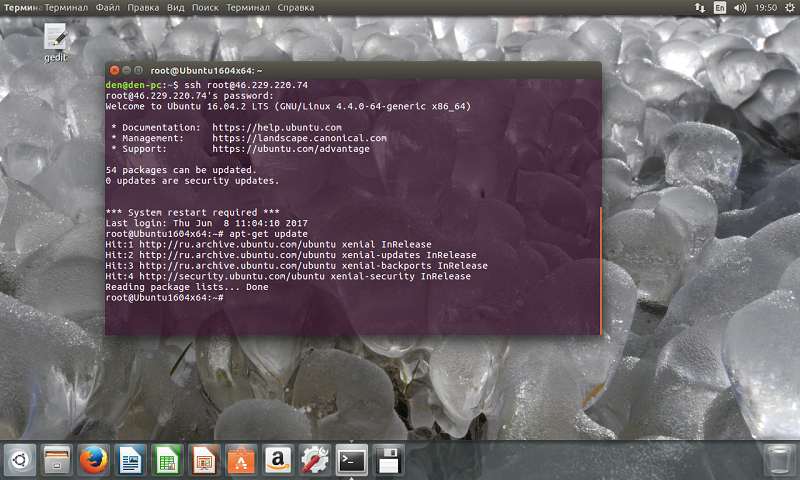Open the Вид menu

click(176, 8)
